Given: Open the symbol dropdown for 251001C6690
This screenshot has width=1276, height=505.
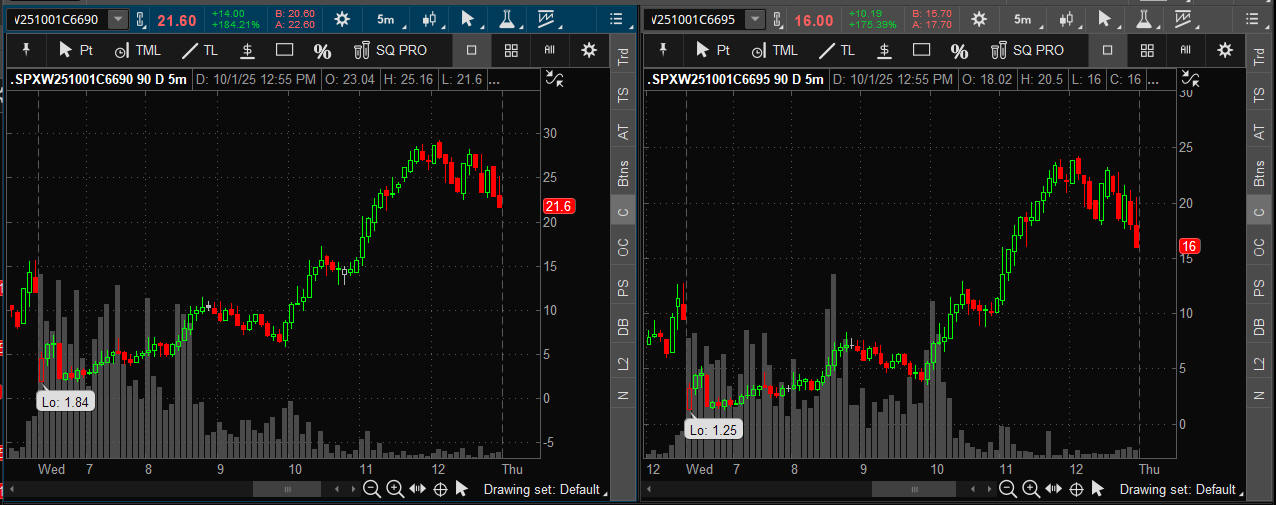Looking at the screenshot, I should pos(118,19).
